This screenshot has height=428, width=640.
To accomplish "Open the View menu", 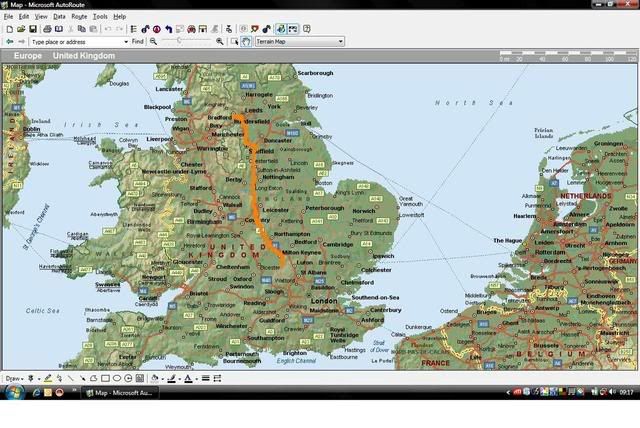I will coord(41,16).
